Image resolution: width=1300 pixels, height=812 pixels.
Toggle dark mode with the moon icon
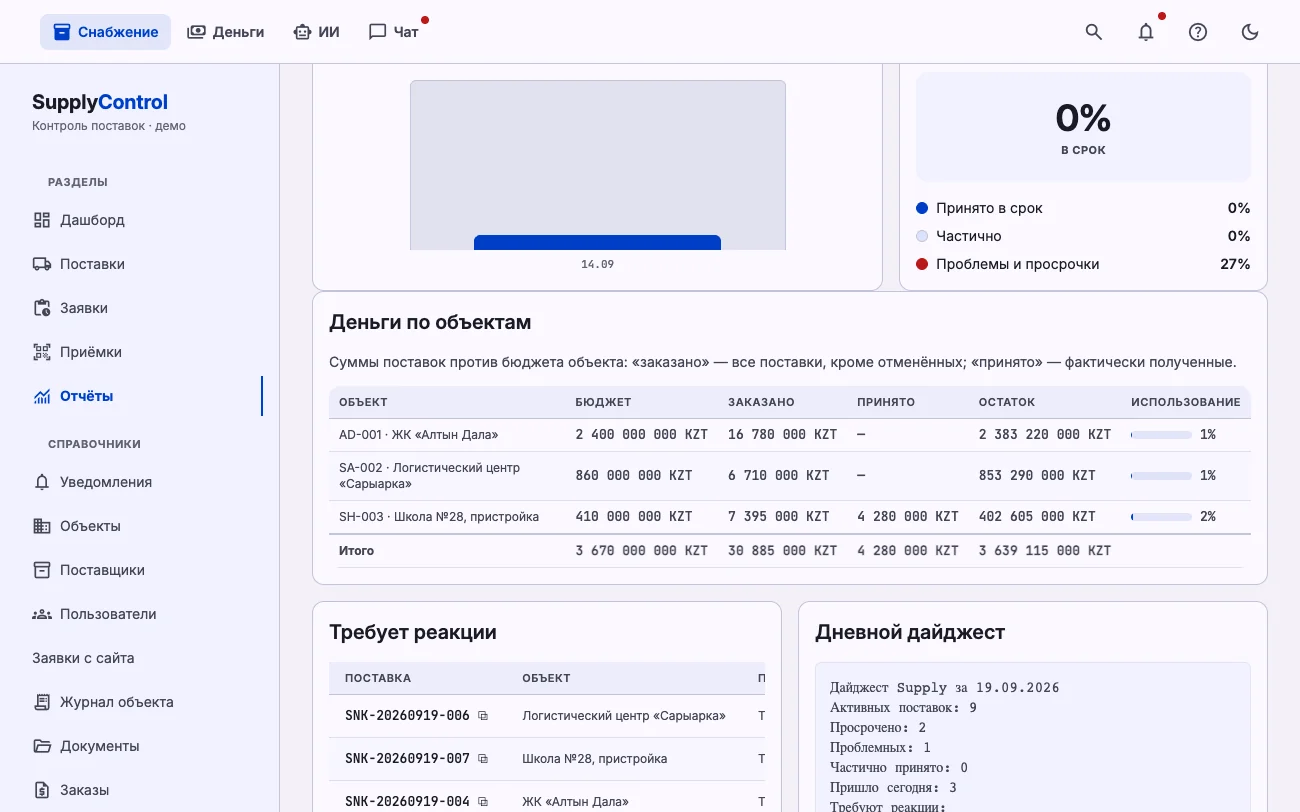[1250, 32]
